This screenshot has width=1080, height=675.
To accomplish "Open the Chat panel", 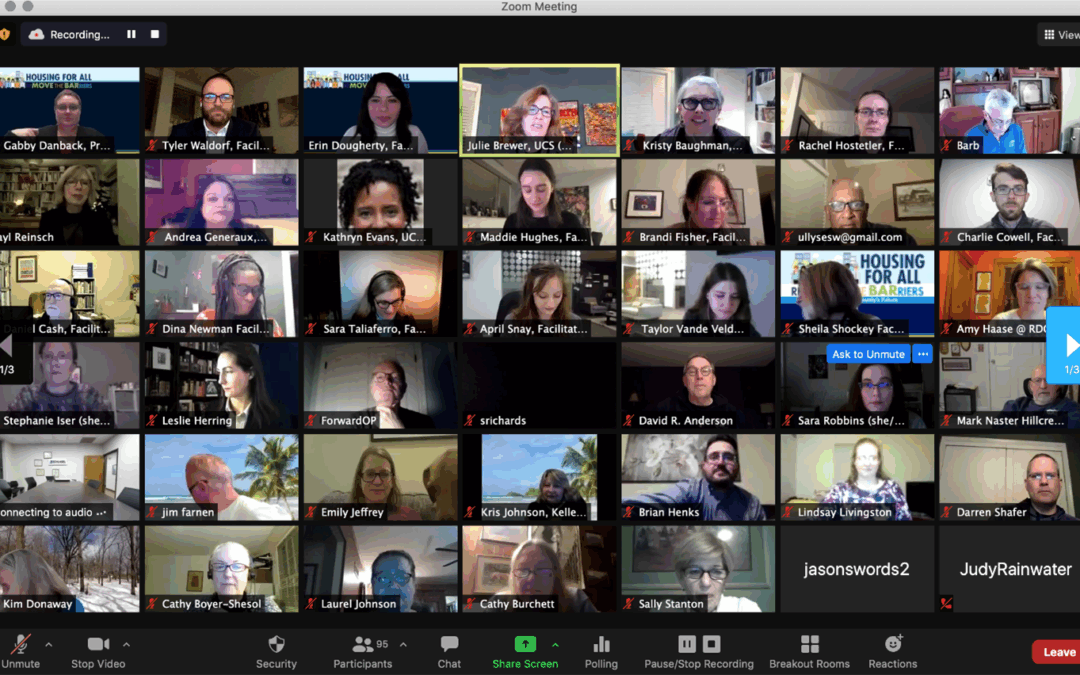I will pos(449,650).
